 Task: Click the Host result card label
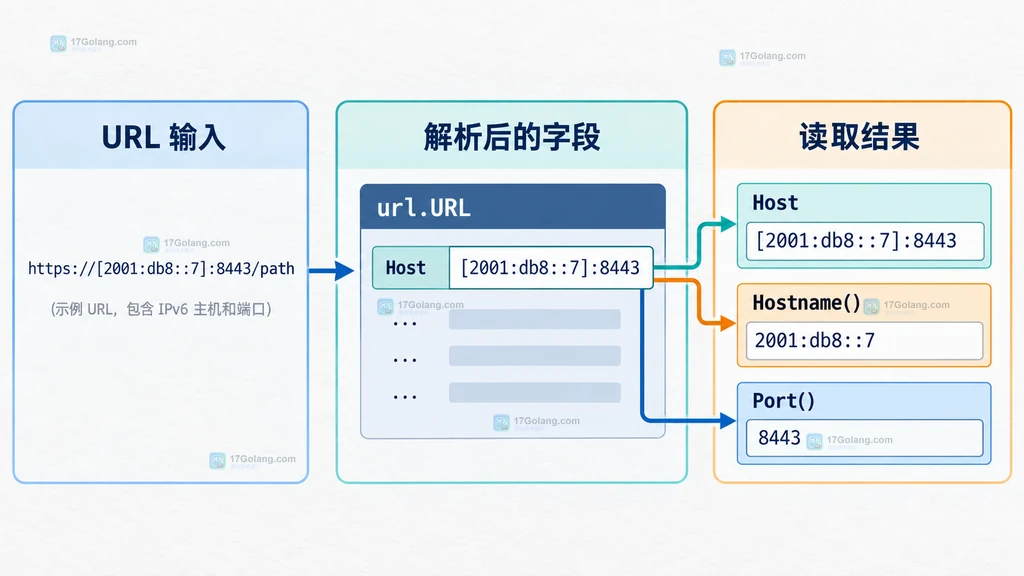775,203
